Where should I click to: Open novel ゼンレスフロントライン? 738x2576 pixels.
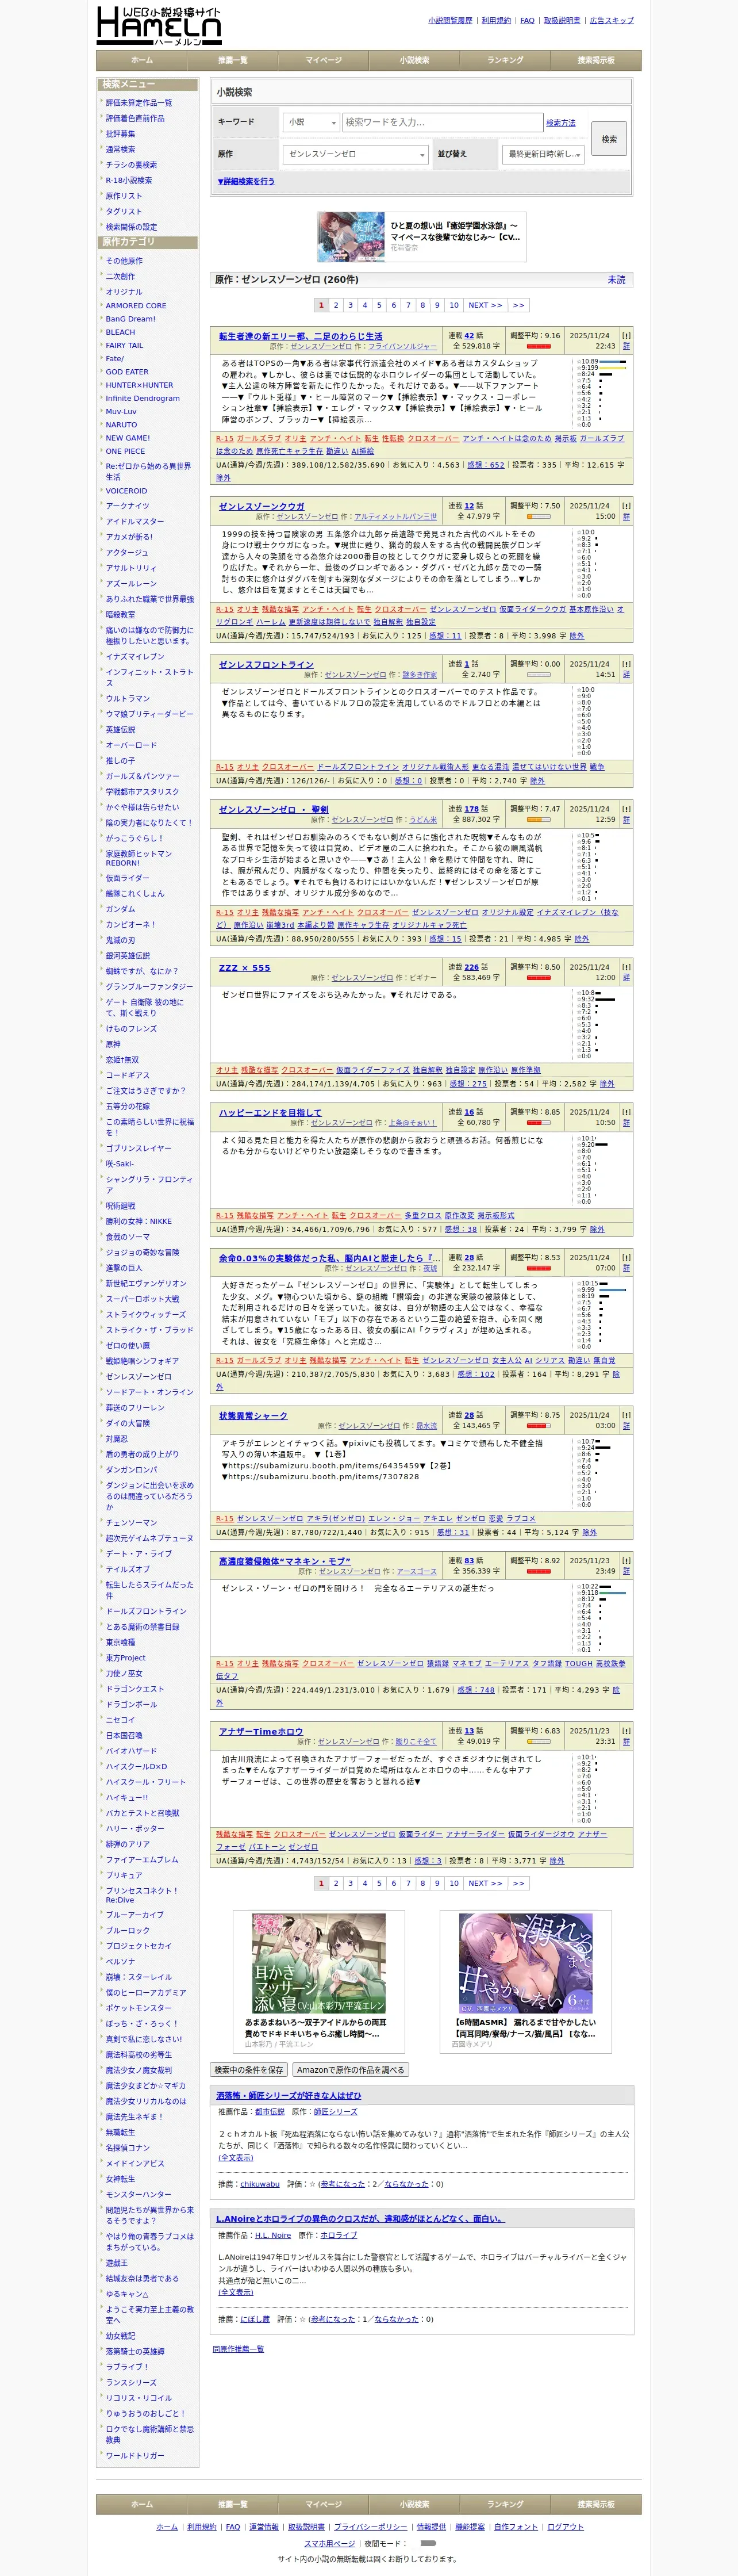266,664
